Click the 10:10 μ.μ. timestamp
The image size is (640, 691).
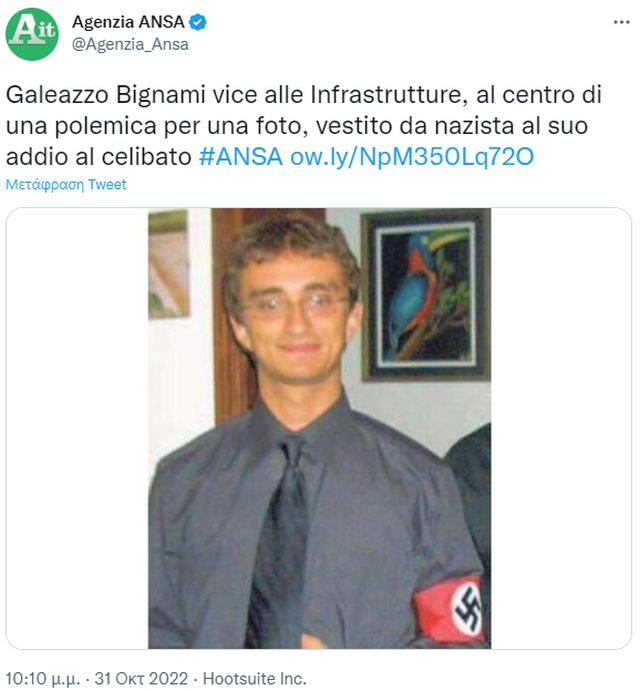pyautogui.click(x=43, y=678)
